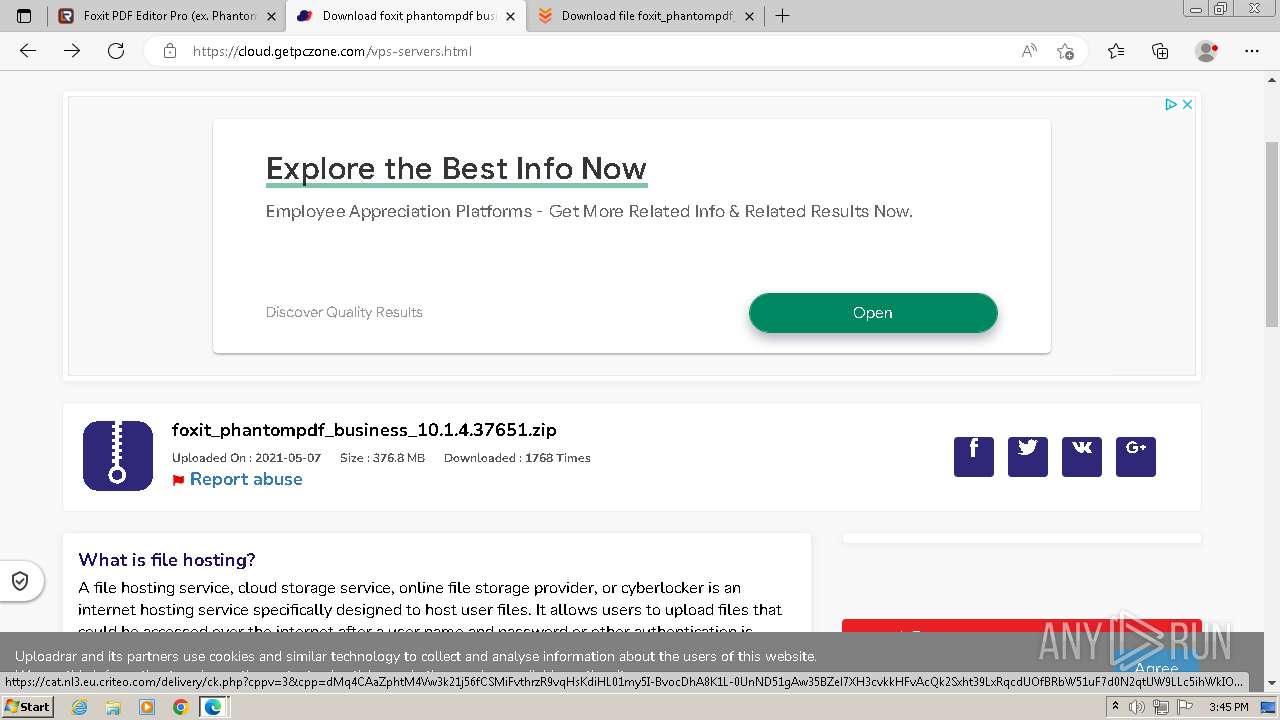Click the file name foxit_phantompdf_business_10.1.4.37651.zip
This screenshot has height=720, width=1280.
364,430
